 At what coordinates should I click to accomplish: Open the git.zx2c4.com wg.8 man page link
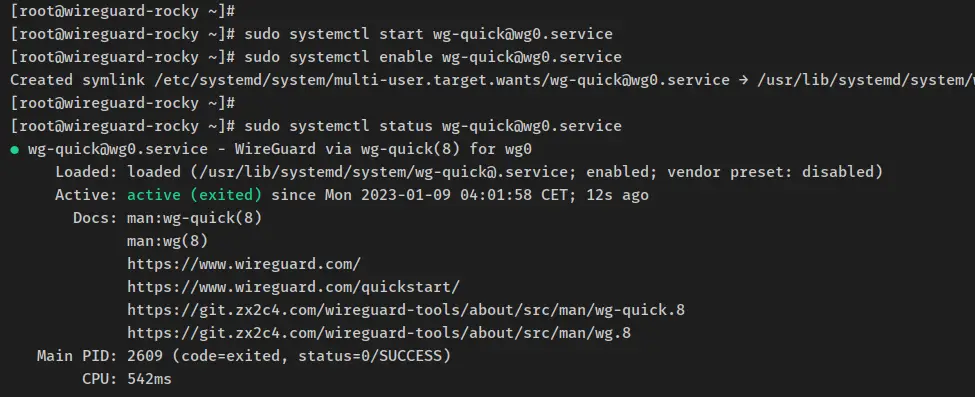tap(379, 333)
